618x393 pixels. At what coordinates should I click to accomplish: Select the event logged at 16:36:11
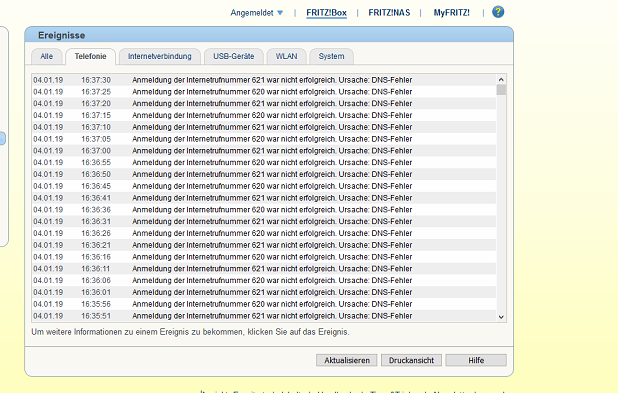tap(264, 269)
